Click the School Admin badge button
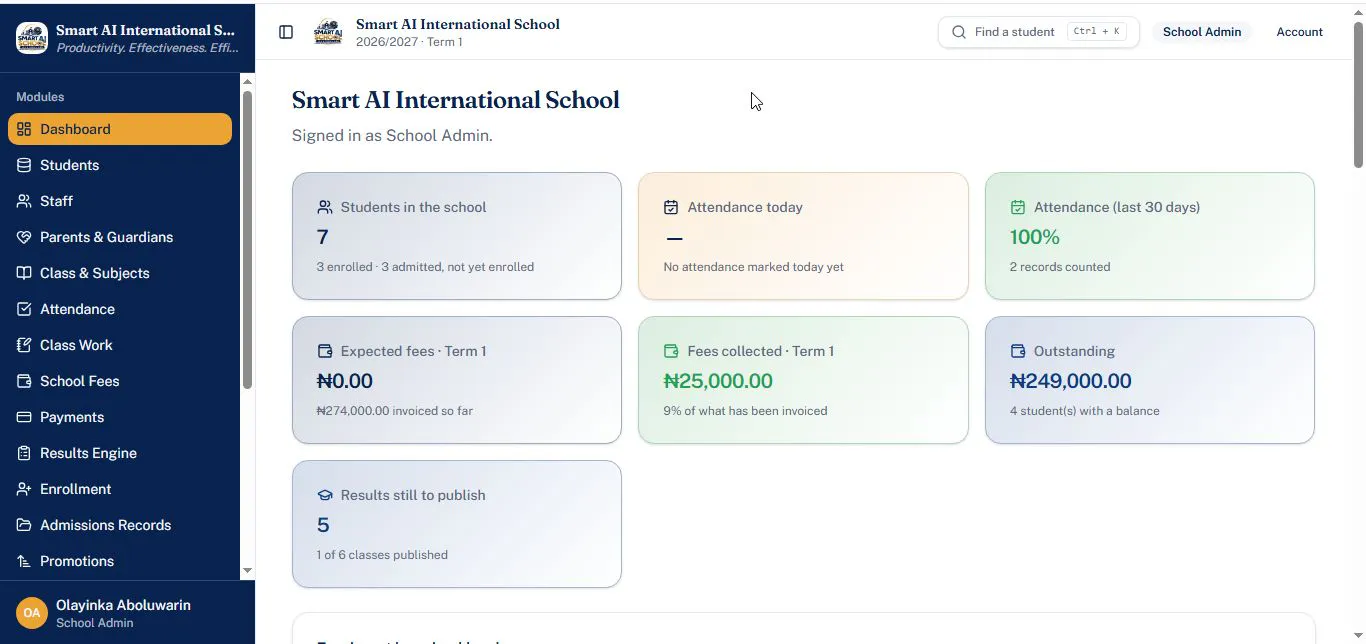1366x644 pixels. [x=1202, y=32]
